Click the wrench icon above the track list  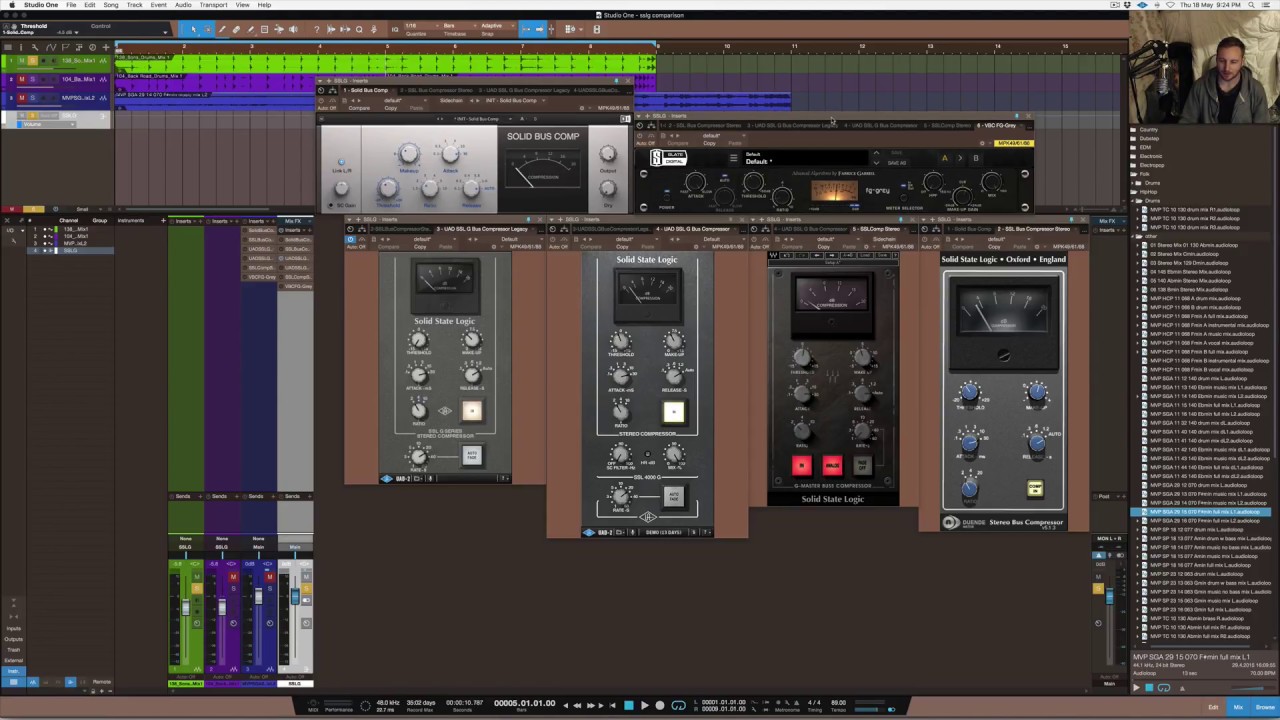coord(36,46)
